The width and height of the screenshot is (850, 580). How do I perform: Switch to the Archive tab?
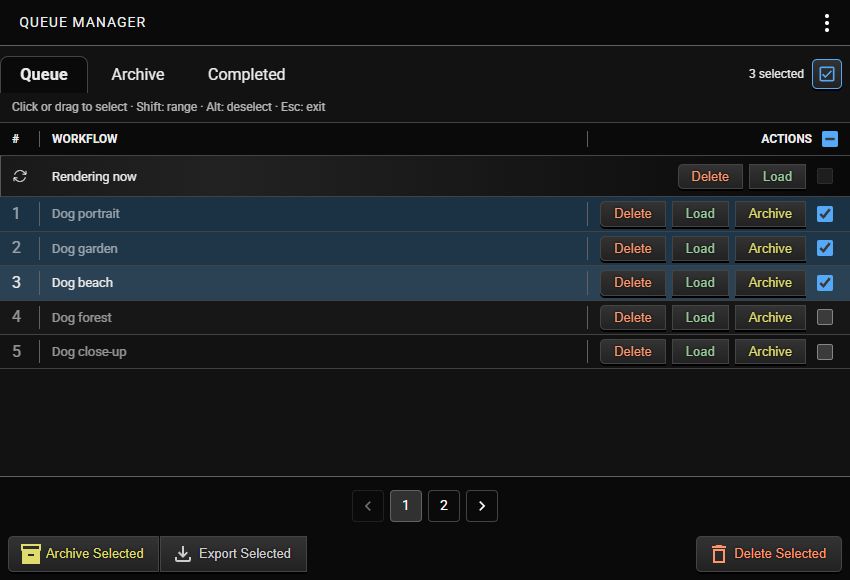[x=138, y=74]
